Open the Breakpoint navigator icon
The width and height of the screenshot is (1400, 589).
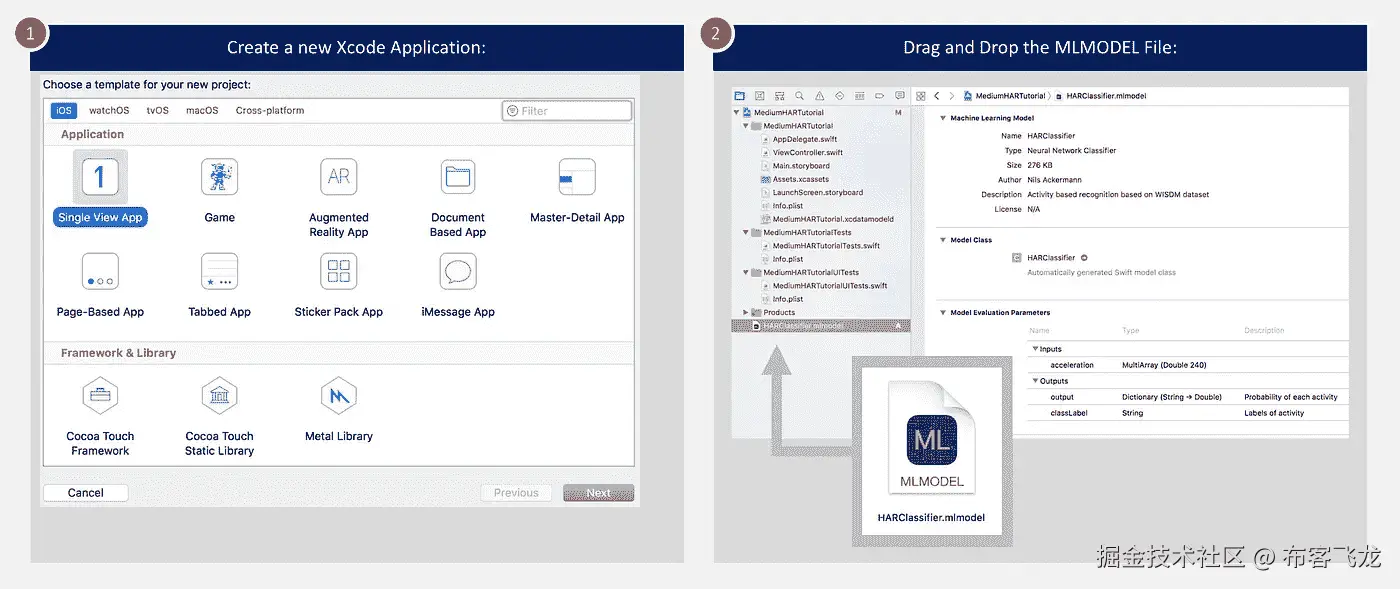pos(879,96)
